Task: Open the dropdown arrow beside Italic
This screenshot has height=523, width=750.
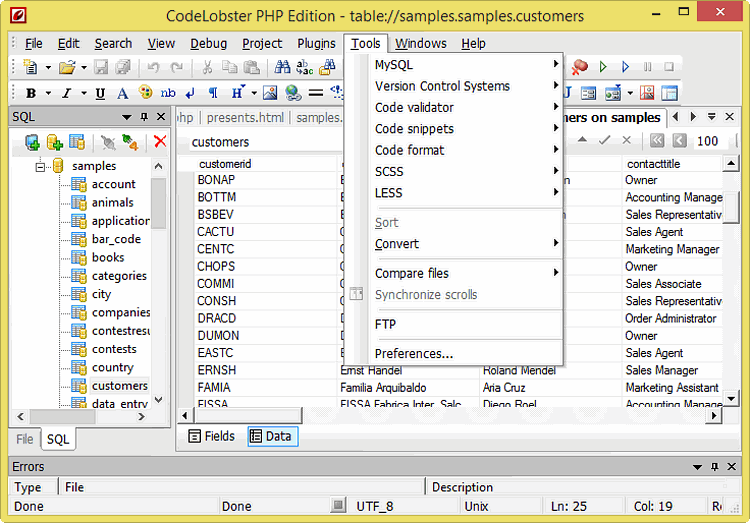Action: (84, 93)
